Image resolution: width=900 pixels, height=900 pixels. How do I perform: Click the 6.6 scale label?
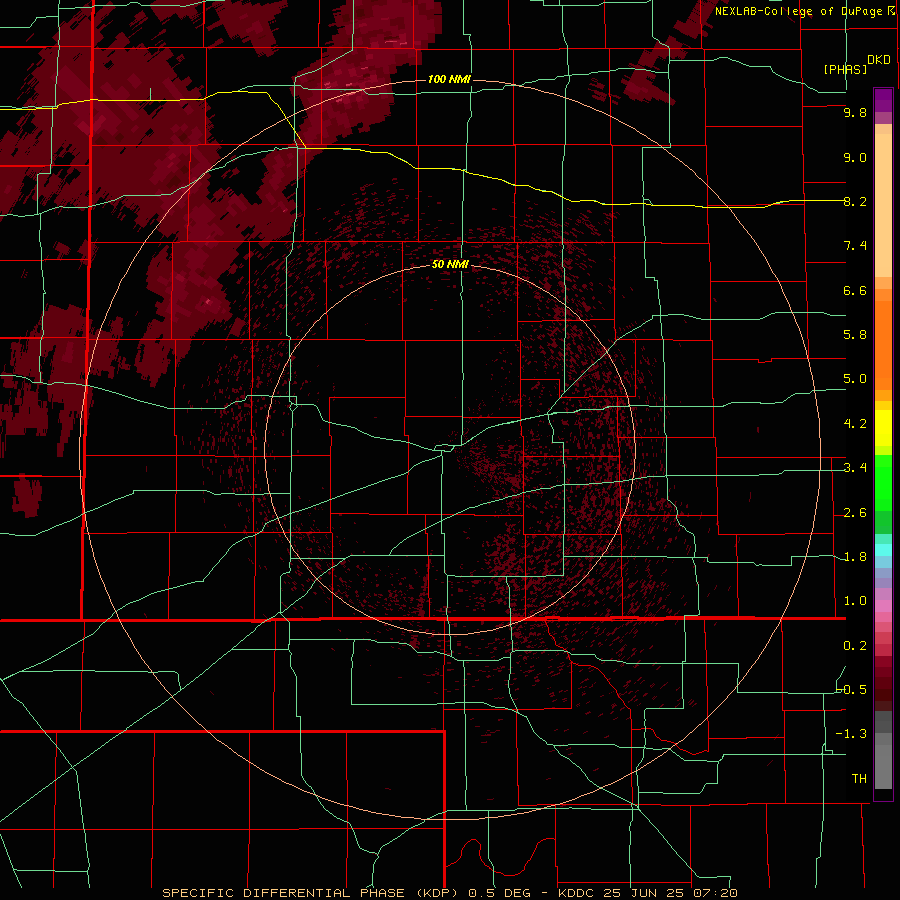coord(855,290)
